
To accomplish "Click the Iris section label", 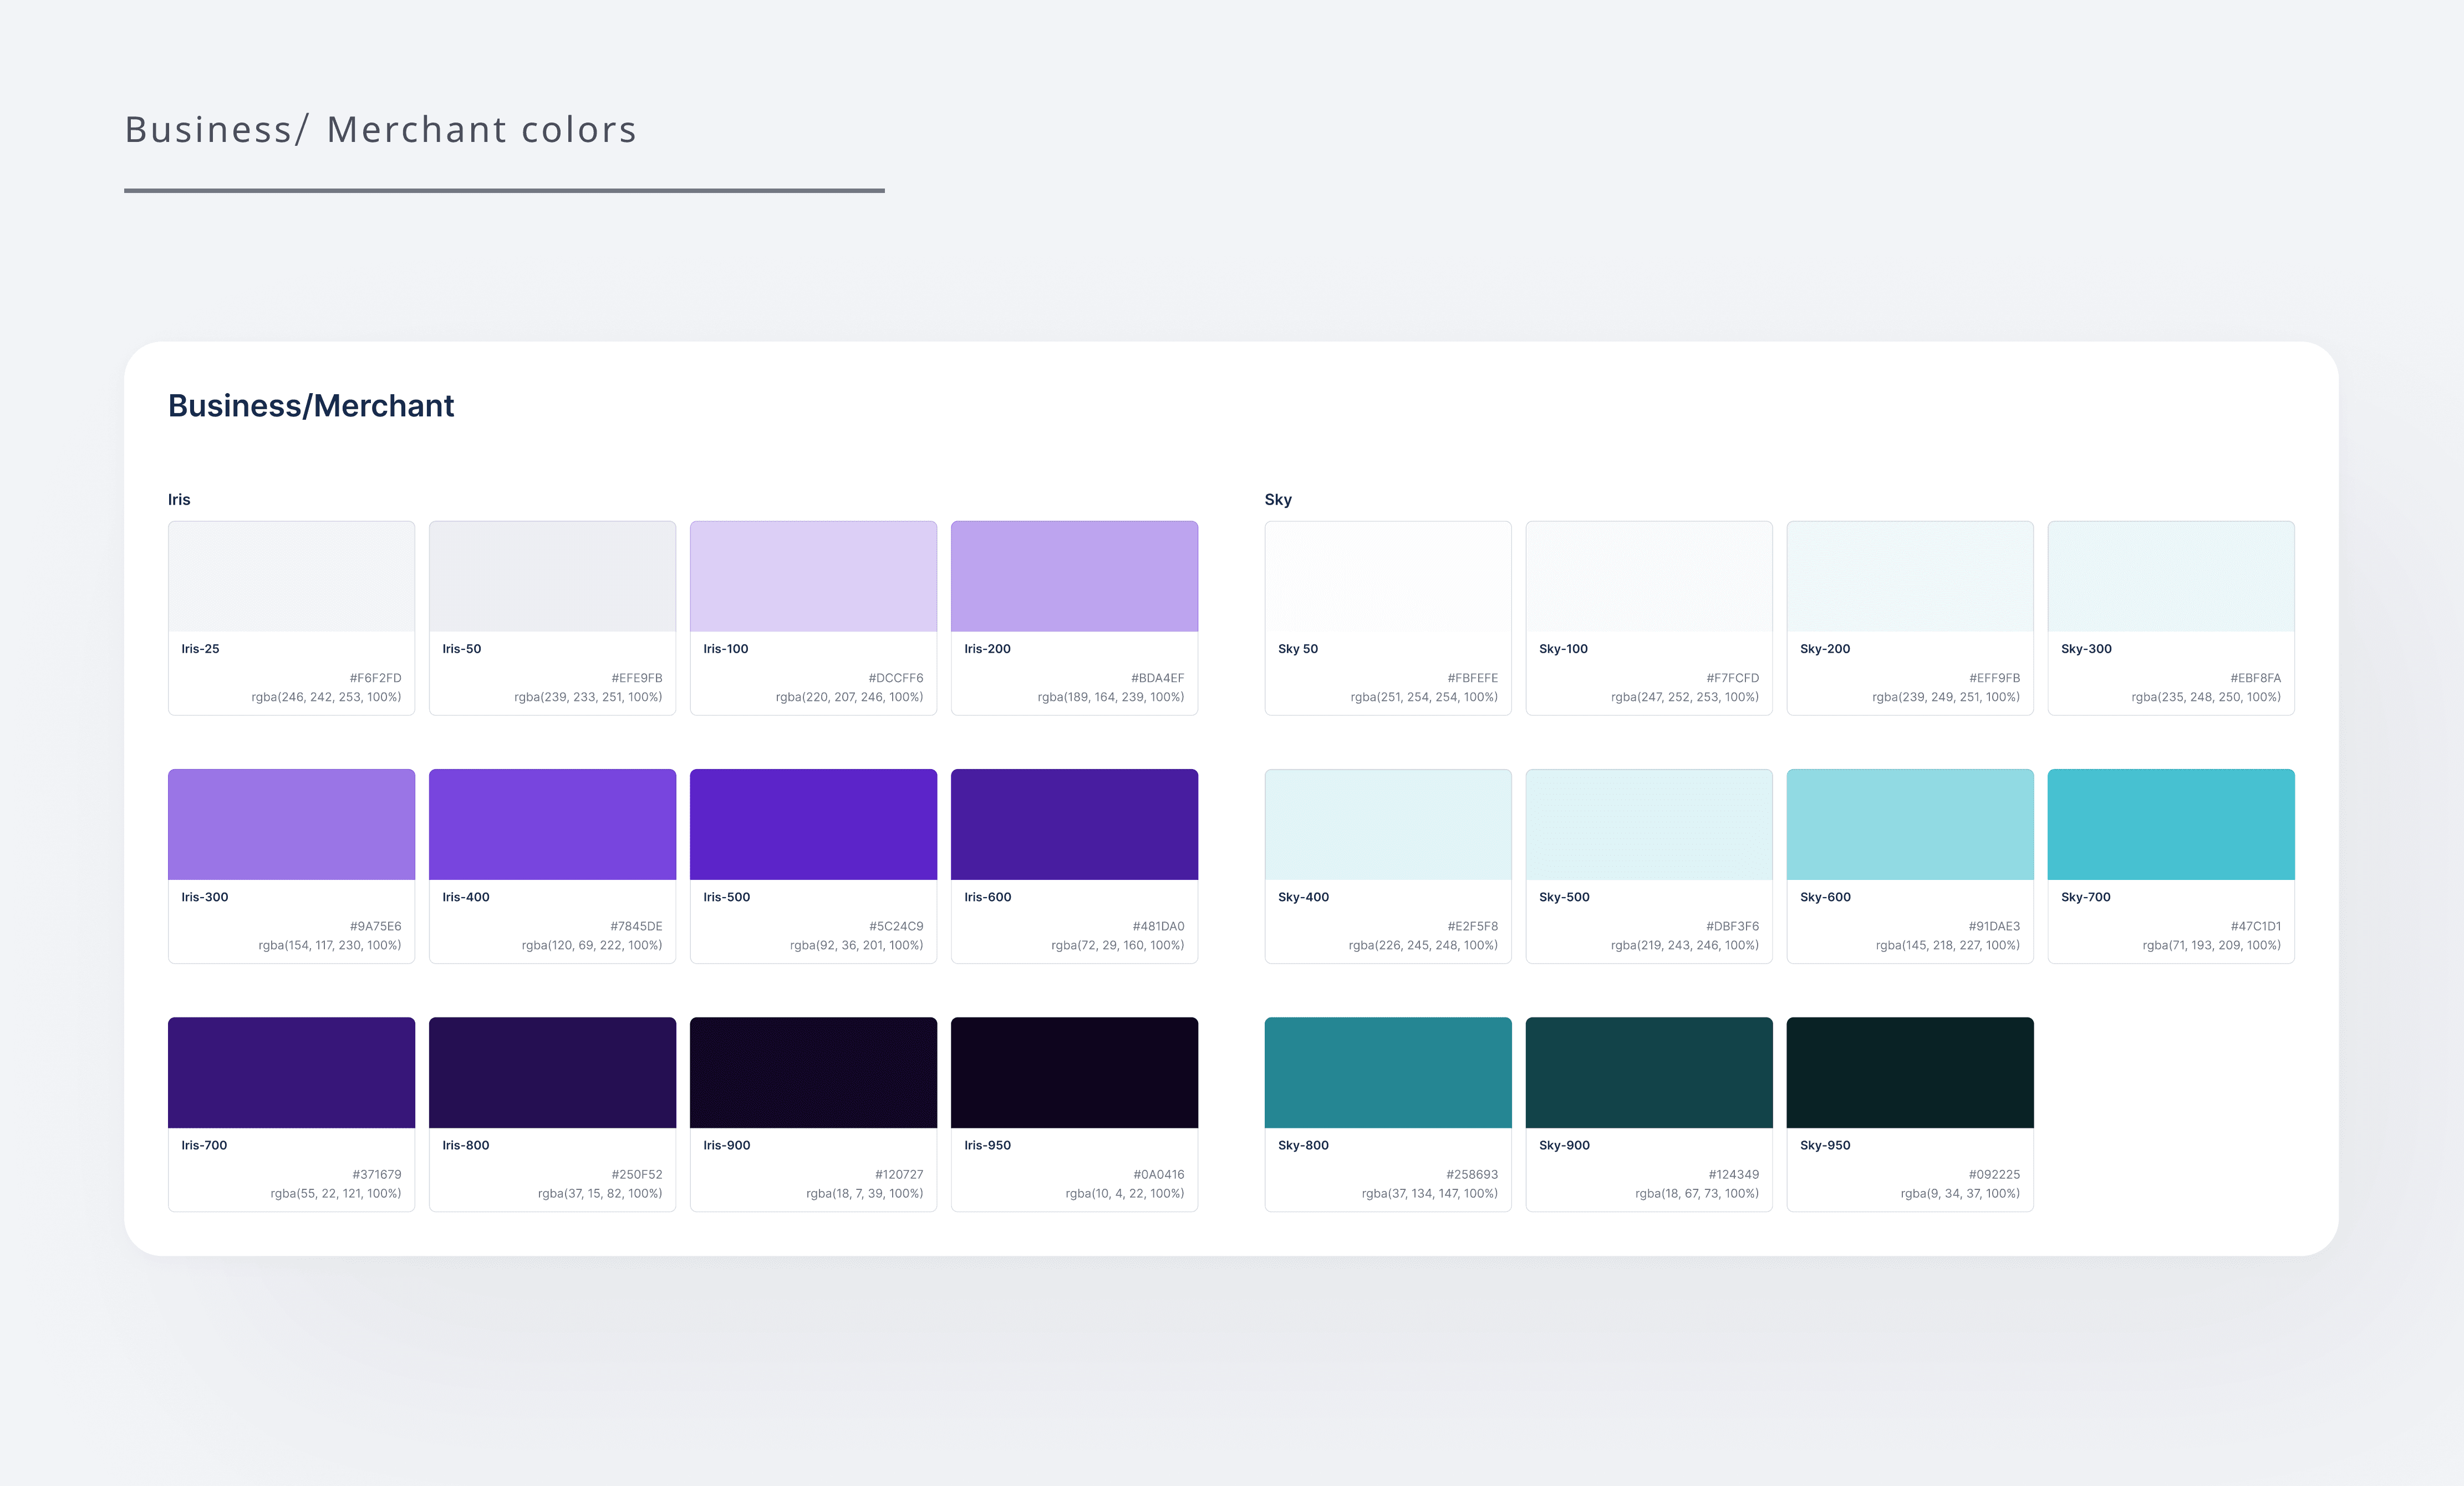I will pyautogui.click(x=179, y=499).
